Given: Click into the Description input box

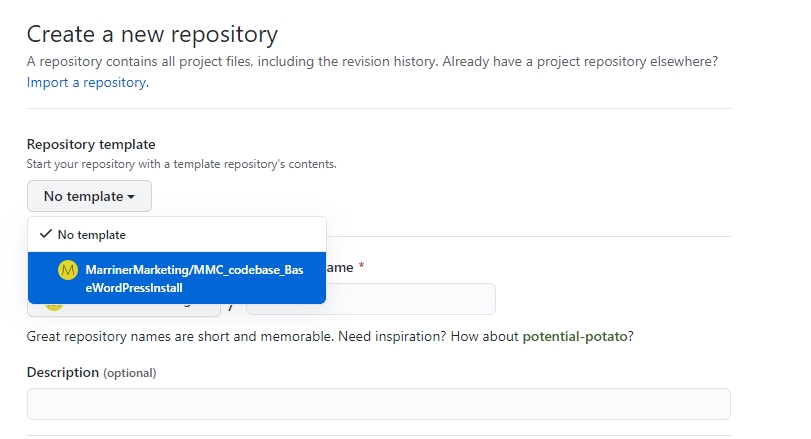Looking at the screenshot, I should (x=378, y=404).
